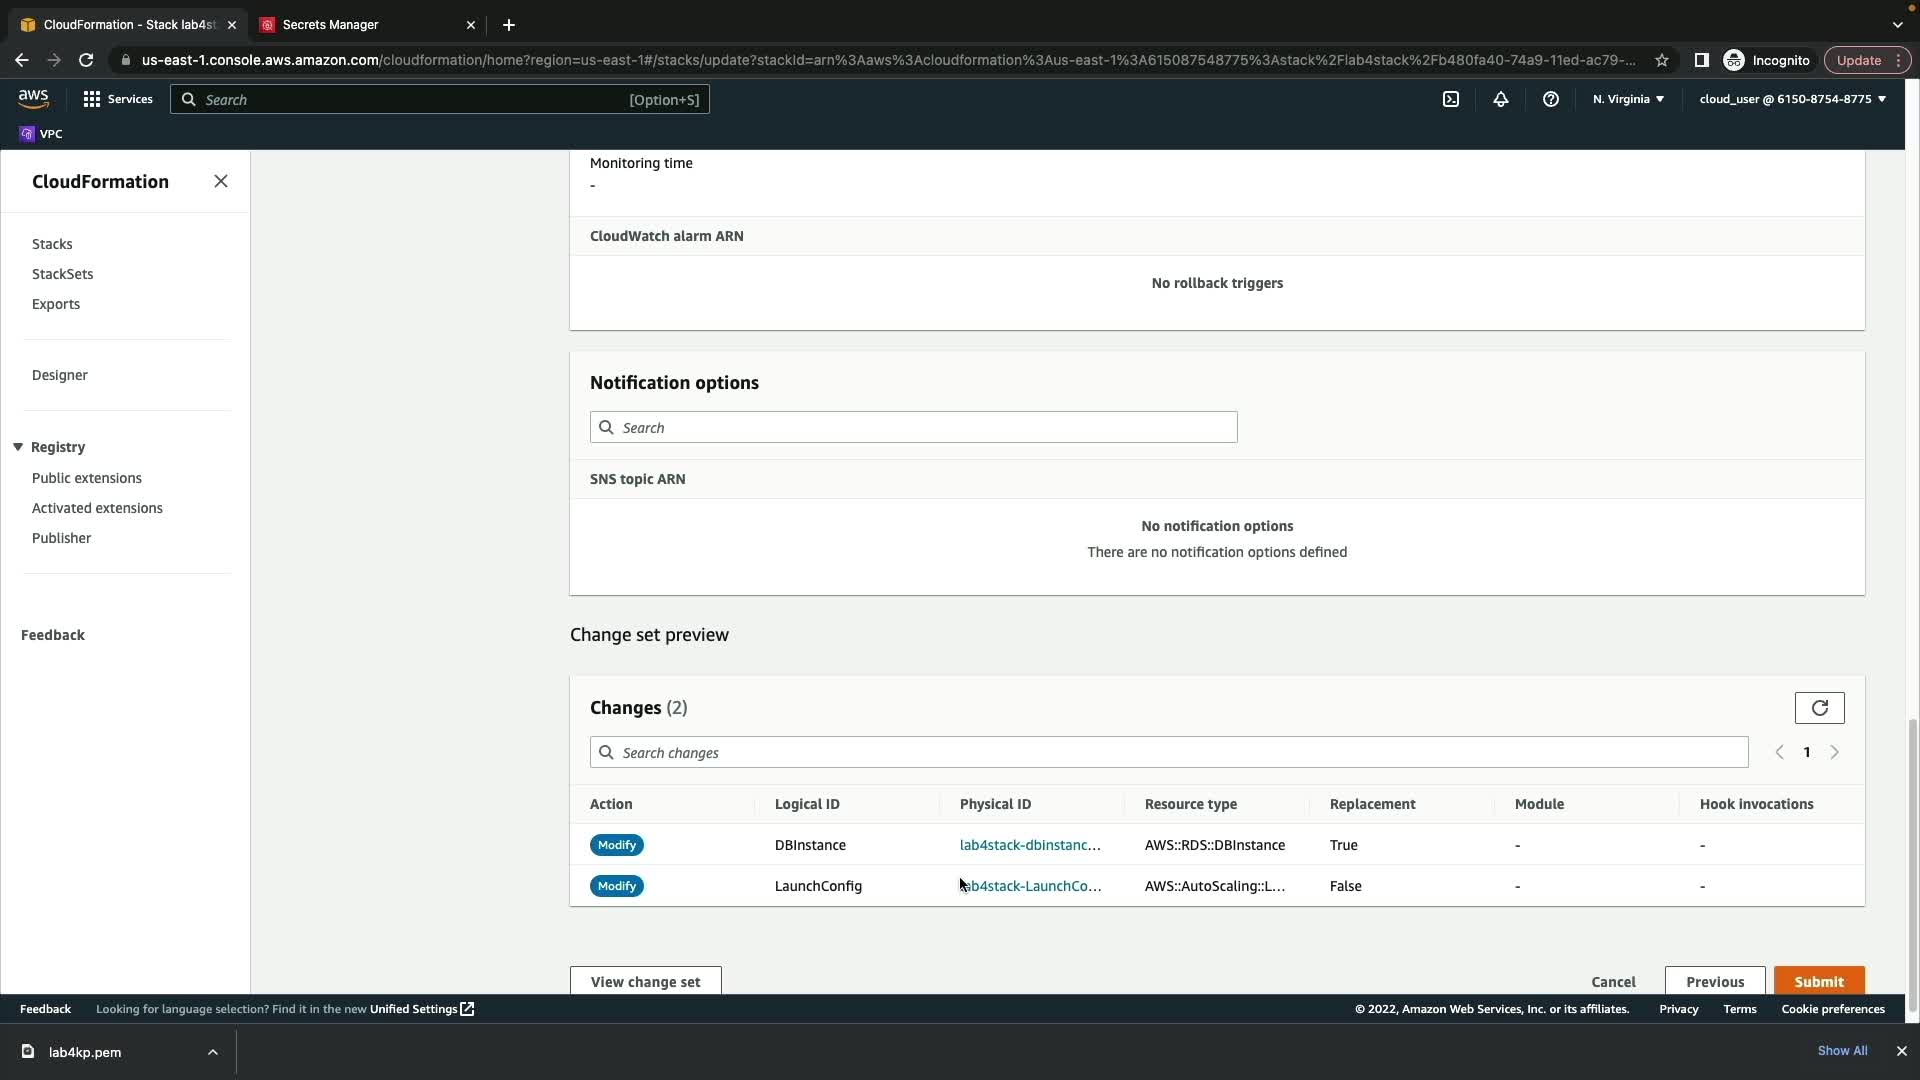This screenshot has width=1920, height=1080.
Task: Click the AWS logo home icon
Action: pos(33,98)
